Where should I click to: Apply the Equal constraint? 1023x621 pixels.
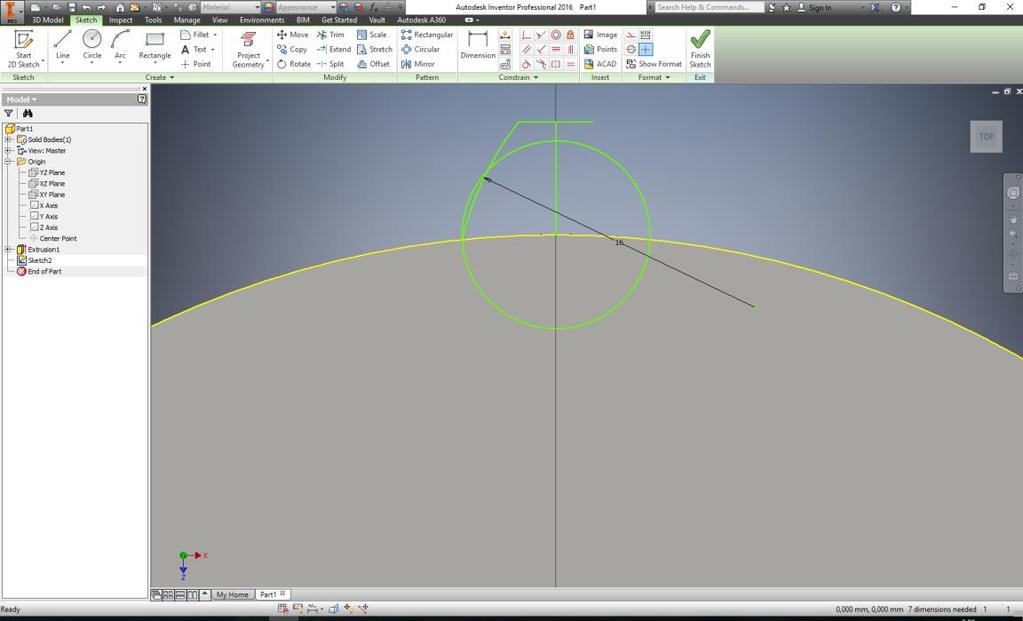click(x=570, y=64)
